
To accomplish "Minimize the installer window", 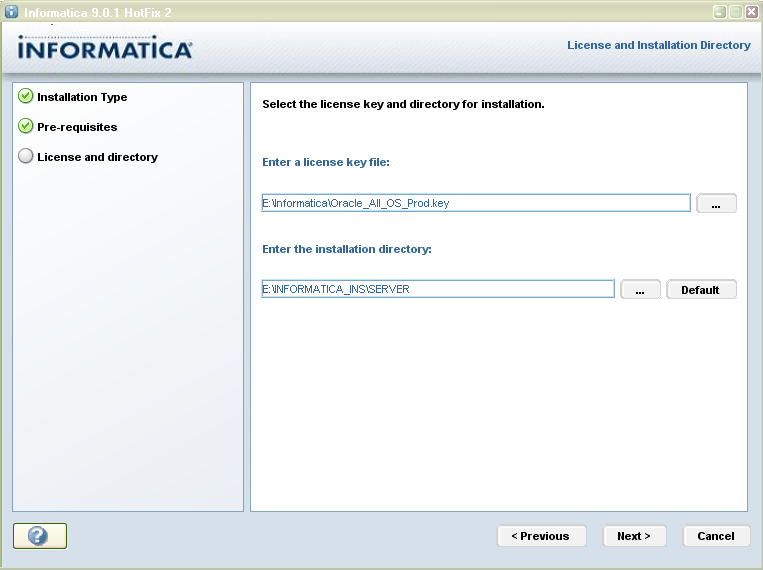I will click(720, 12).
